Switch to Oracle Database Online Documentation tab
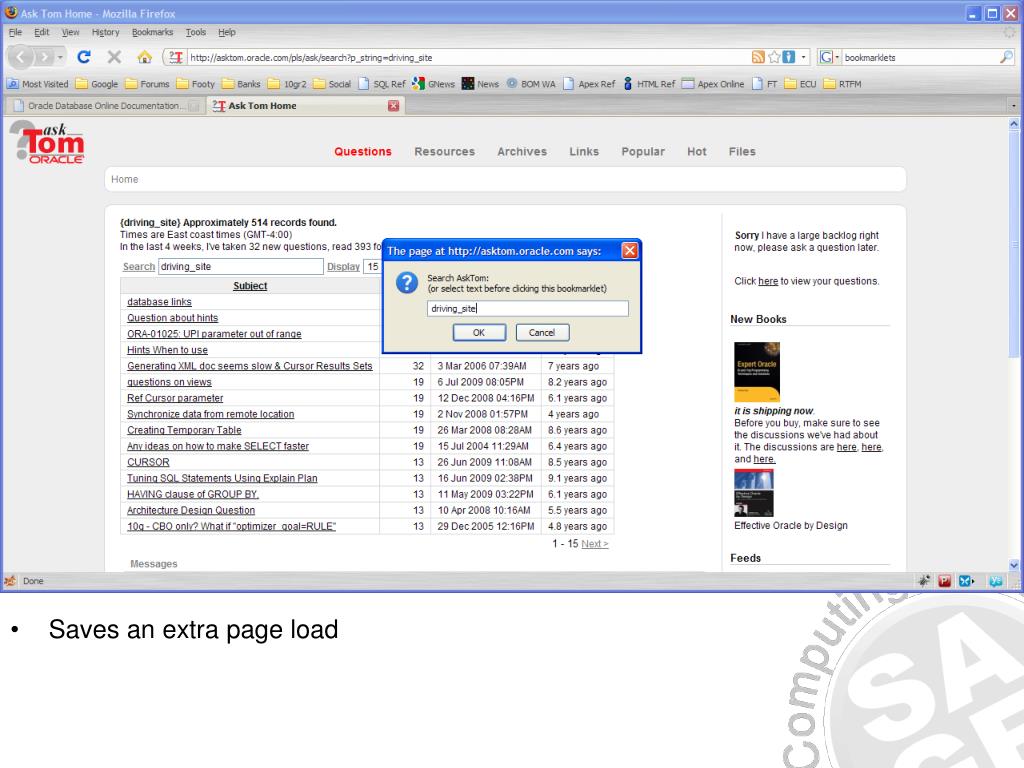1024x768 pixels. pyautogui.click(x=104, y=106)
